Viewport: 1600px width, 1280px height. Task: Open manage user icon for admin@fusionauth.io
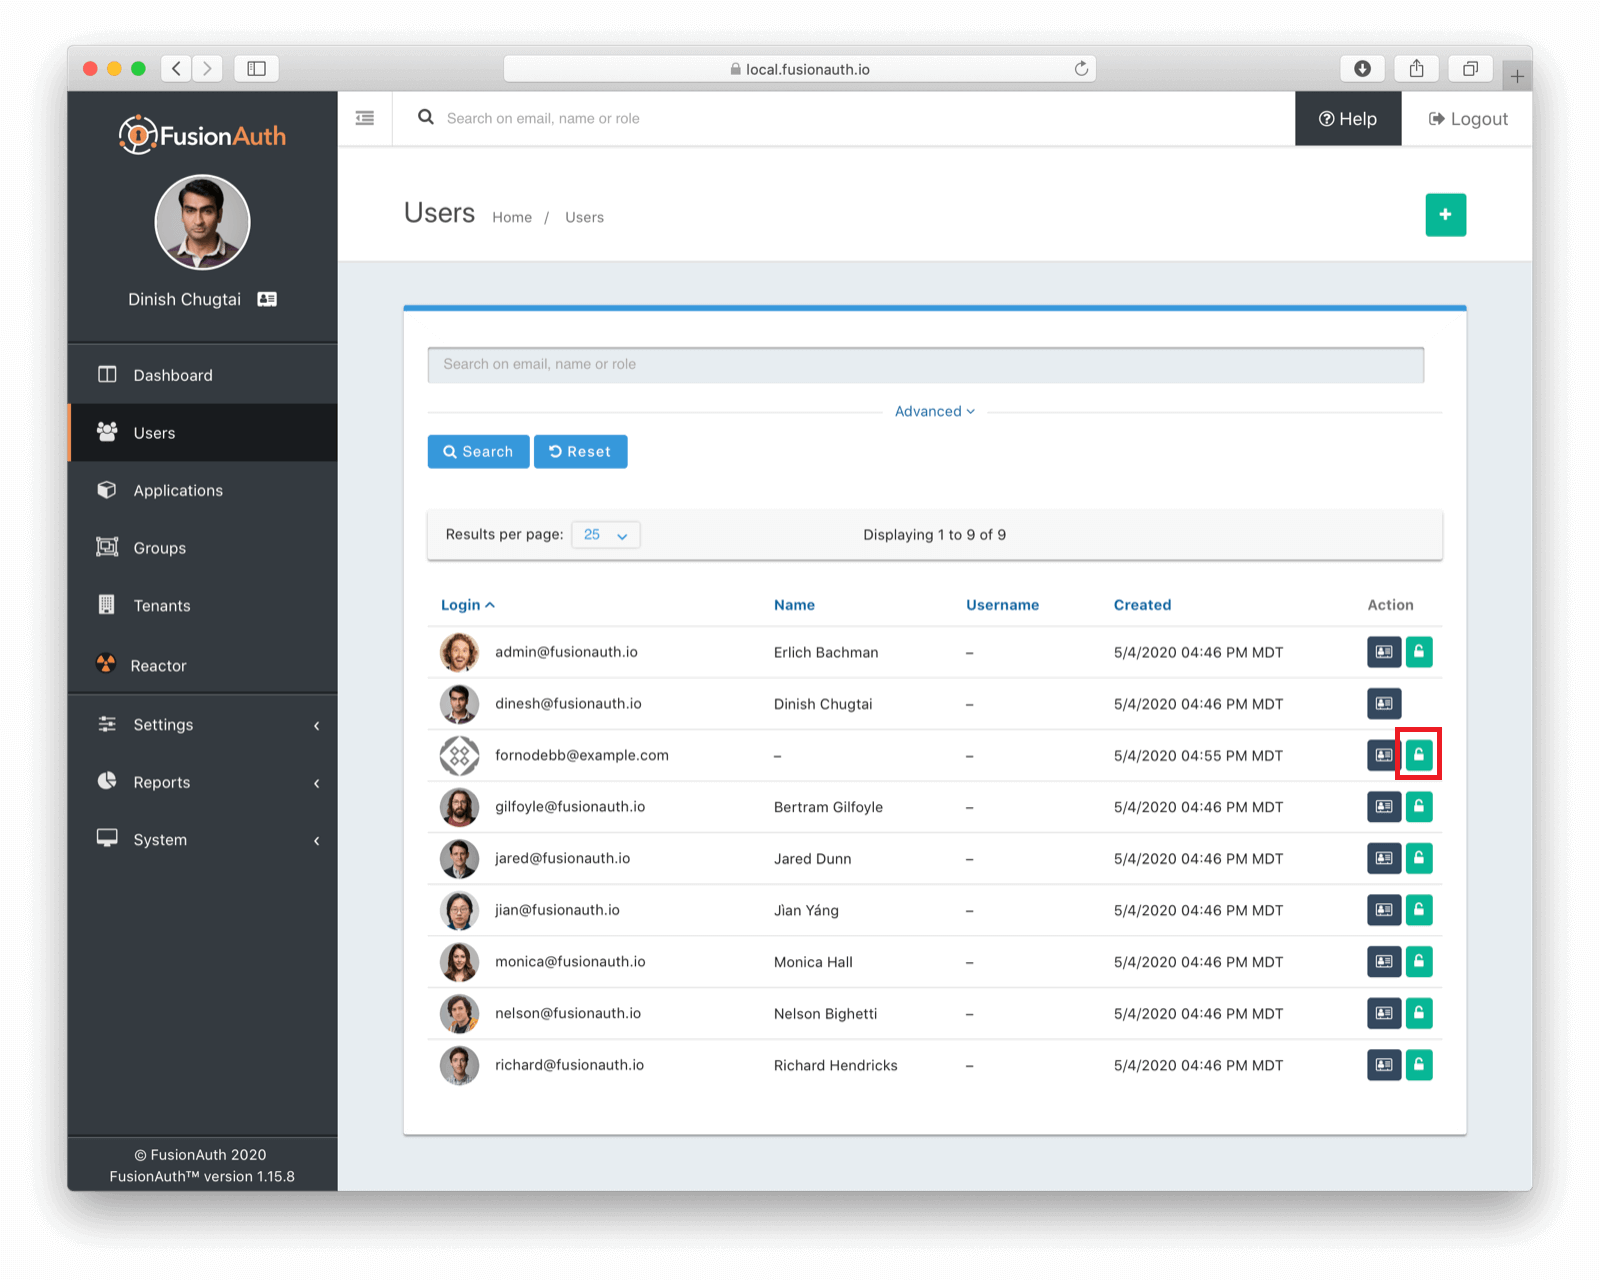[x=1384, y=652]
